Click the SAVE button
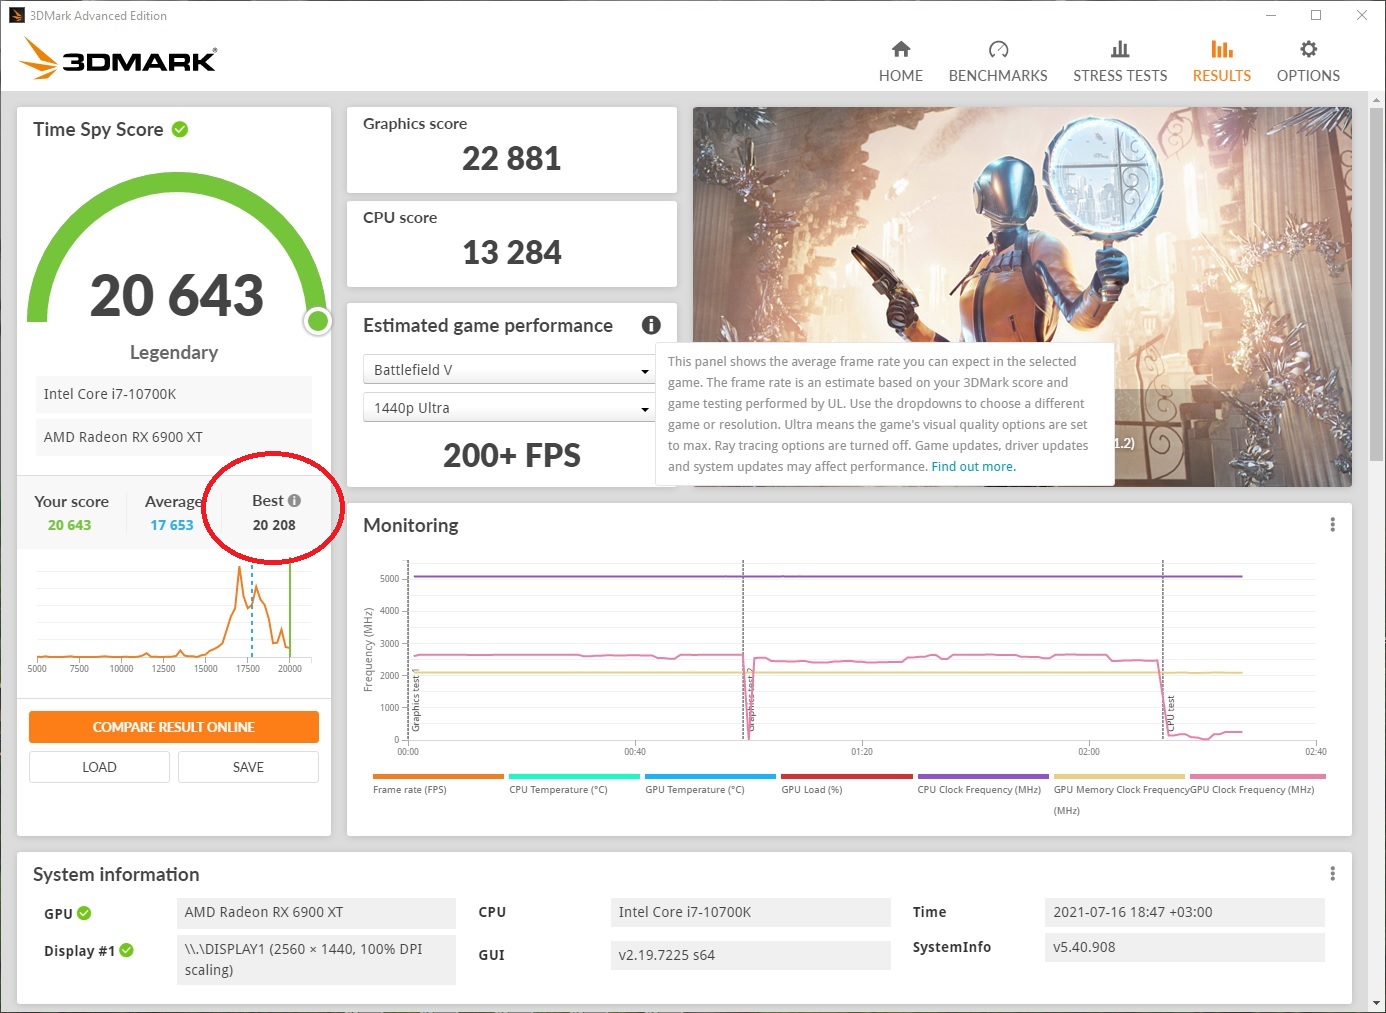This screenshot has height=1013, width=1386. click(248, 767)
